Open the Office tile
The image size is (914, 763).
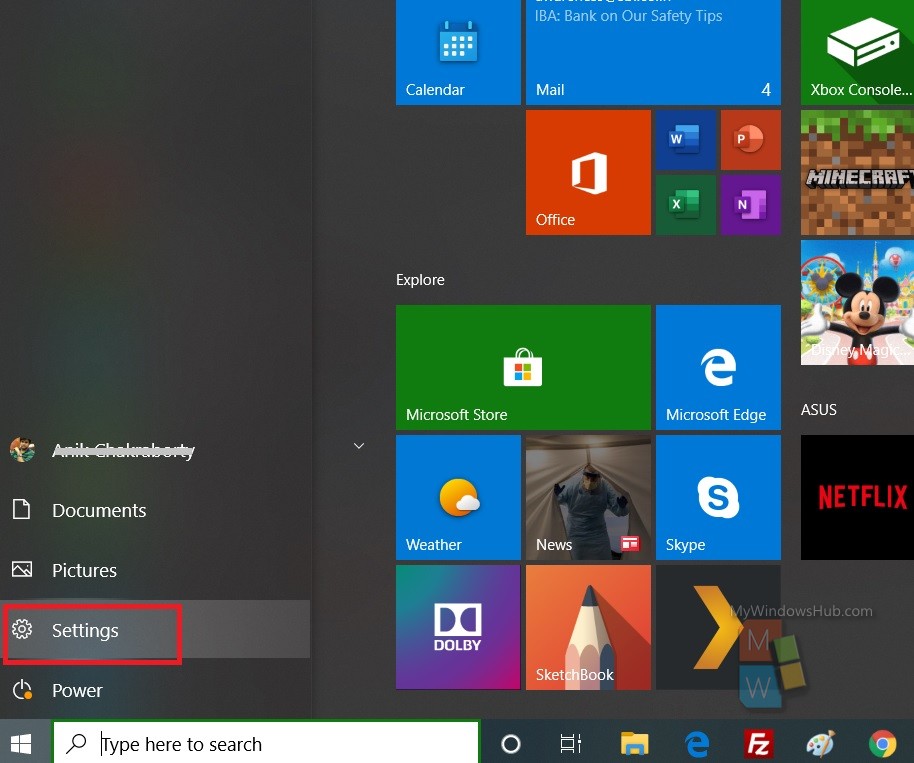[588, 173]
